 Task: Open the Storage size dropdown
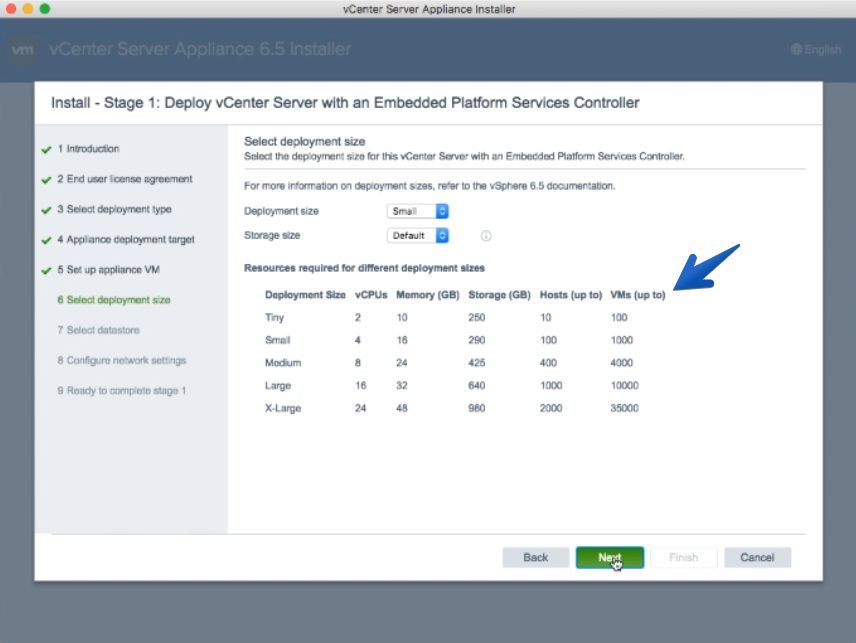pos(418,235)
